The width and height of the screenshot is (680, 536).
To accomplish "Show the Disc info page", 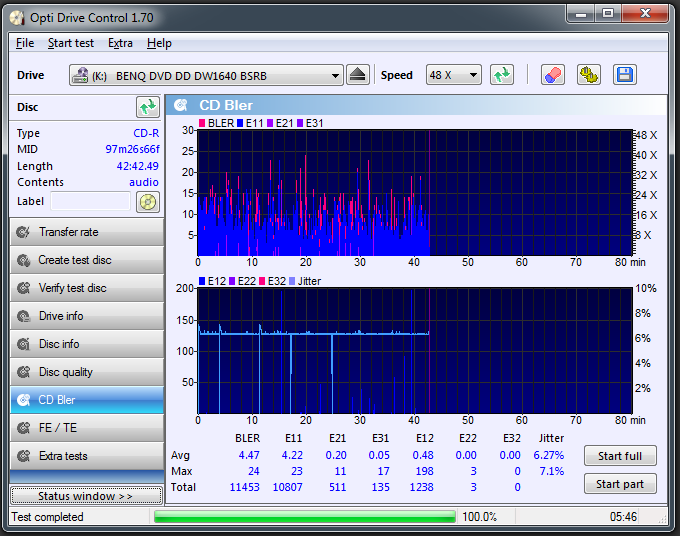I will tap(87, 344).
